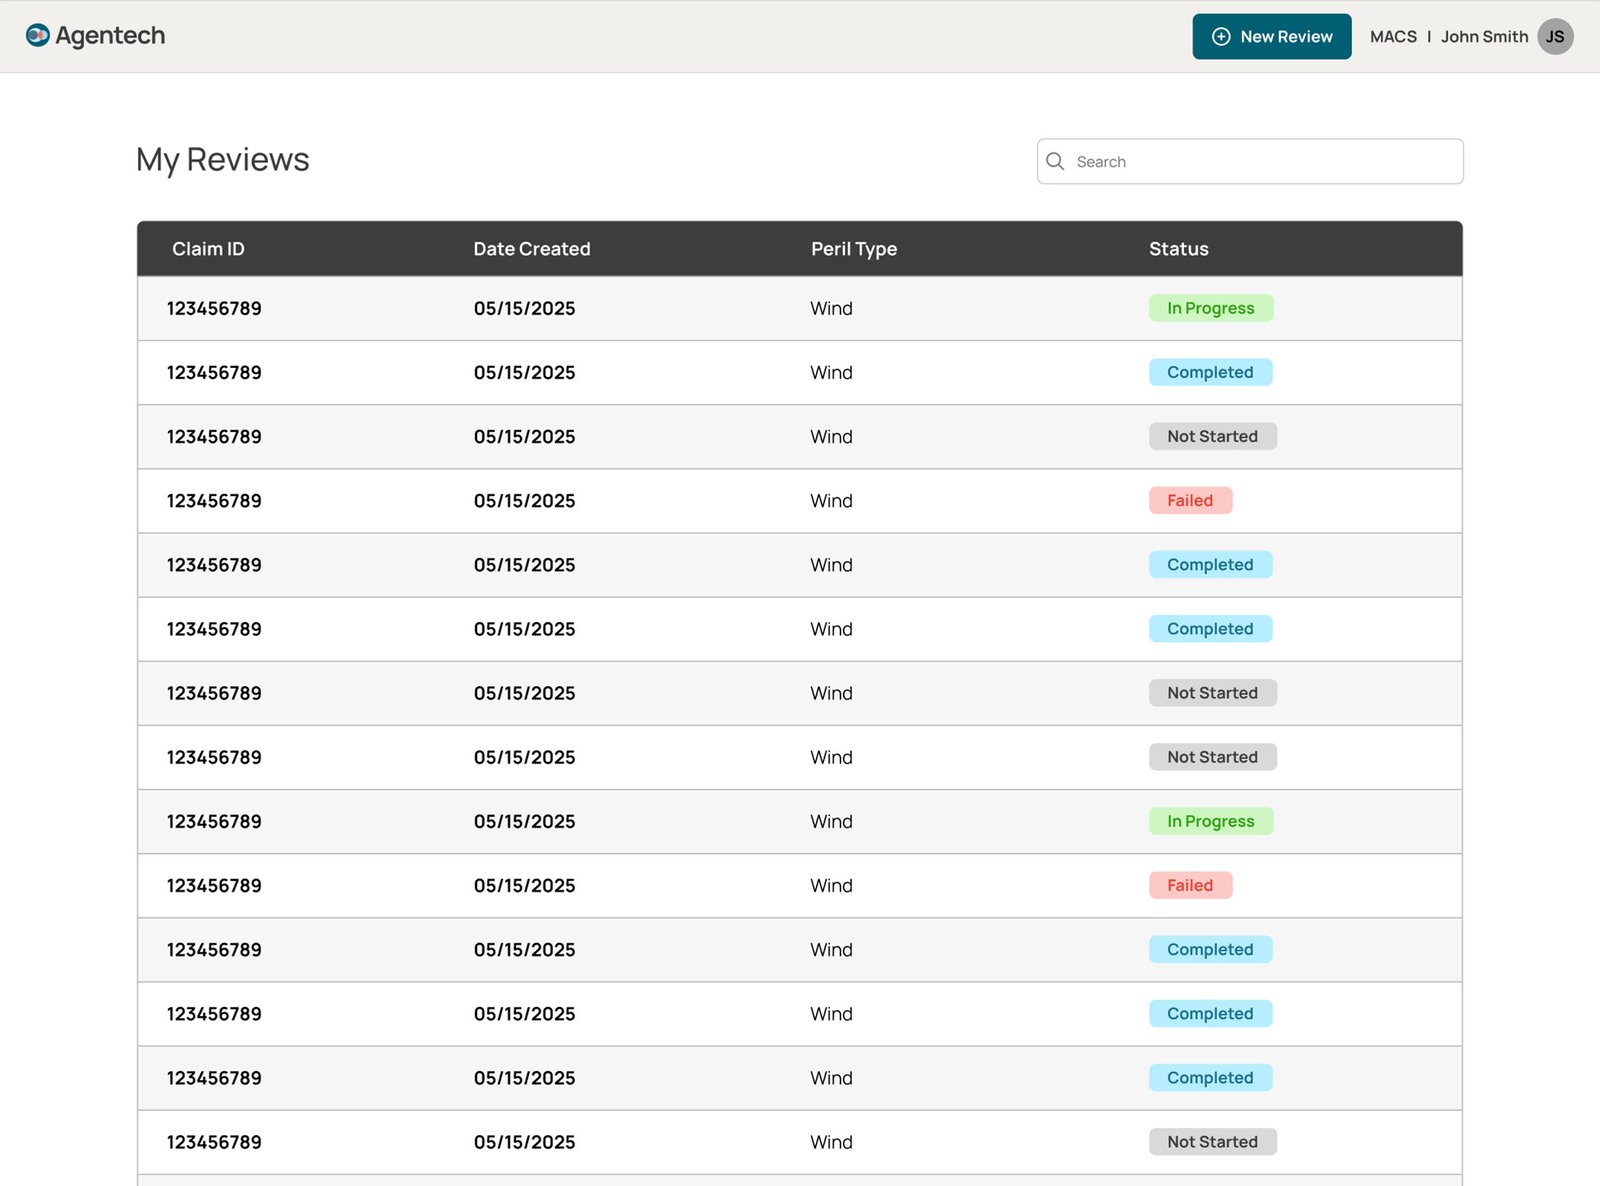Sort by Peril Type column header

coord(854,249)
